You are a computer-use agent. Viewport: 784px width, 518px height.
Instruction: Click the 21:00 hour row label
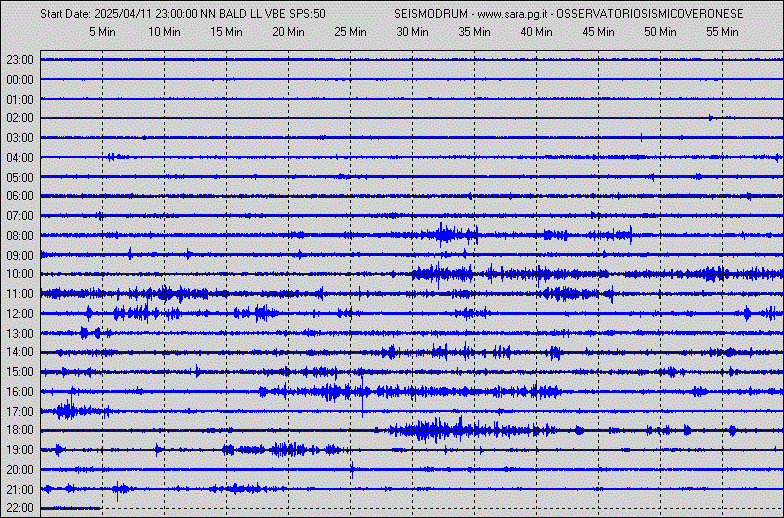[x=20, y=490]
